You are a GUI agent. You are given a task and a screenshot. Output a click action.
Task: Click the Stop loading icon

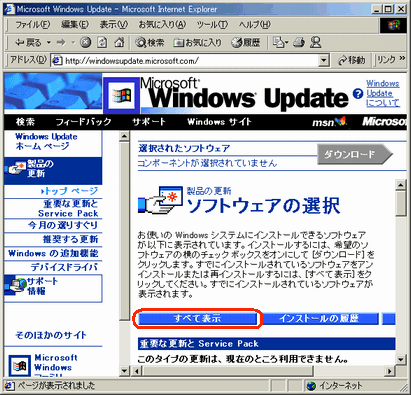coord(86,42)
